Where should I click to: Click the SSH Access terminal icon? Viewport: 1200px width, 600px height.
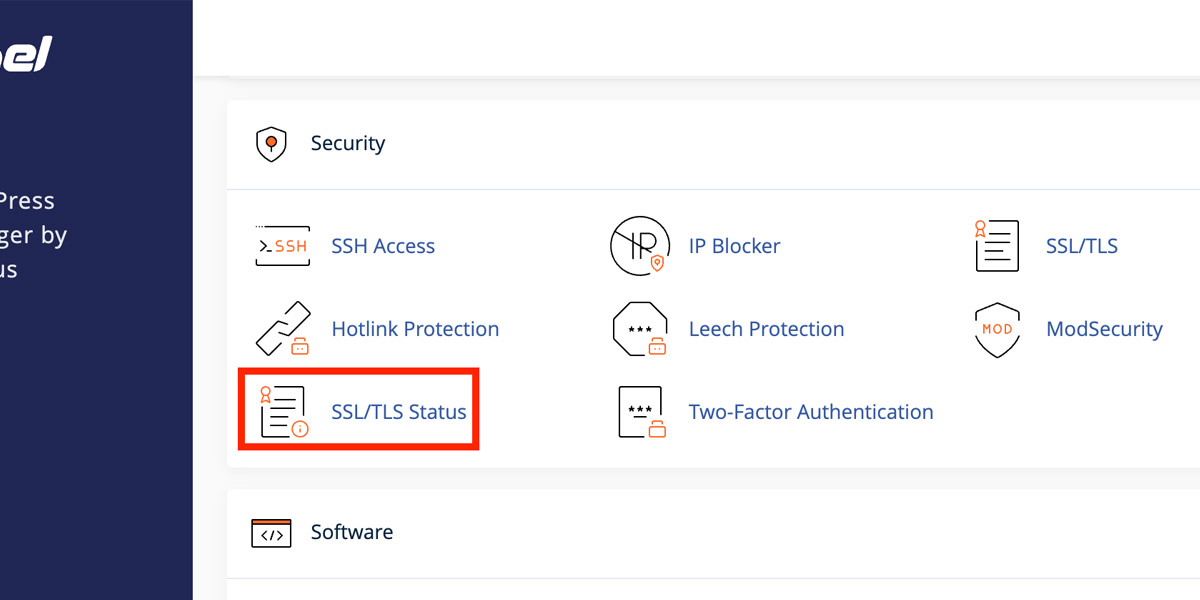[x=282, y=245]
